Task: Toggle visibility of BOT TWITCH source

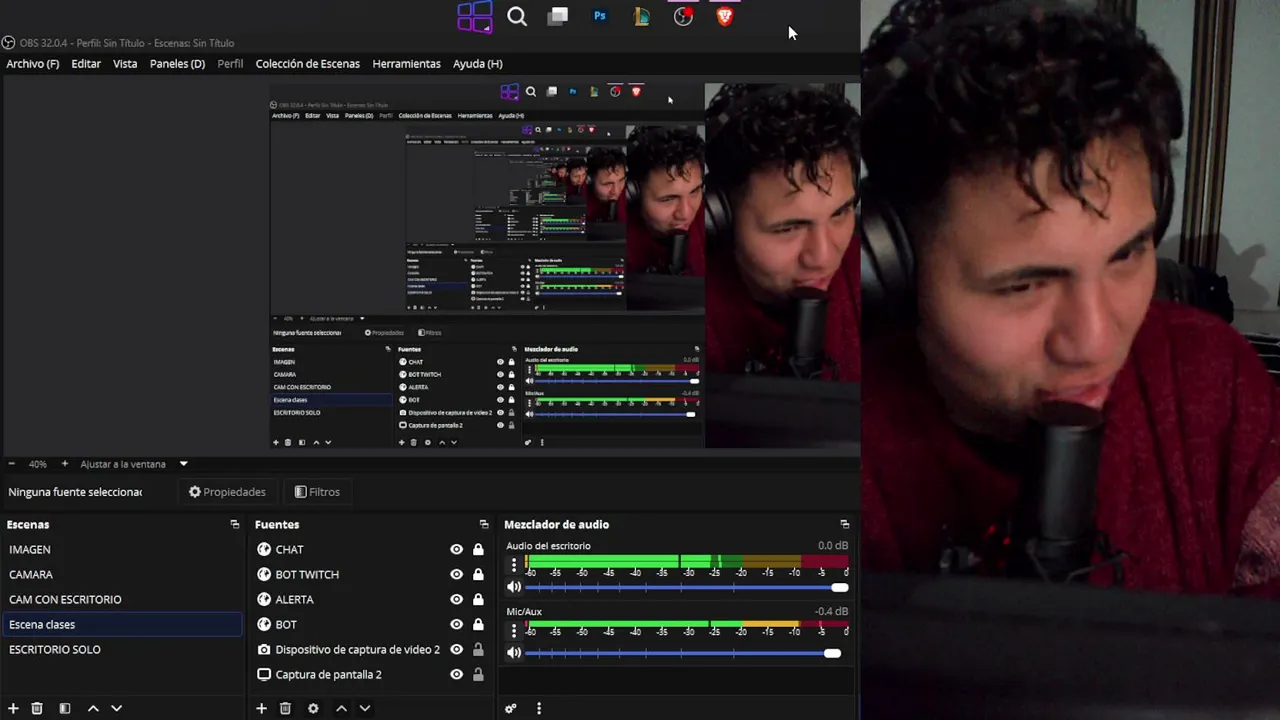Action: click(456, 574)
